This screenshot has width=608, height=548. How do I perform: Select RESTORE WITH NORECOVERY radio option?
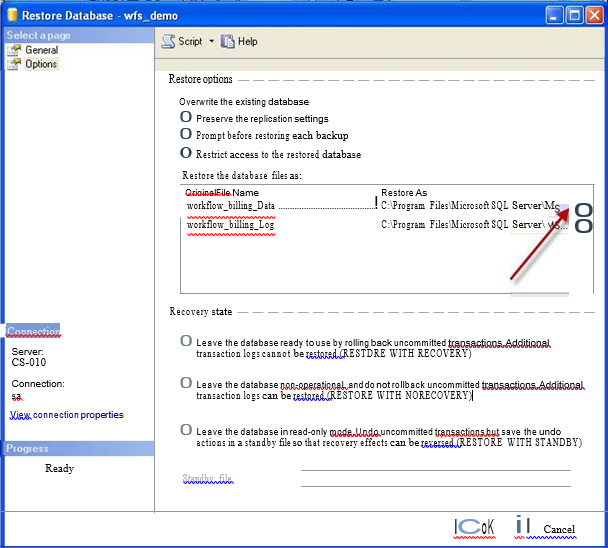click(x=186, y=383)
